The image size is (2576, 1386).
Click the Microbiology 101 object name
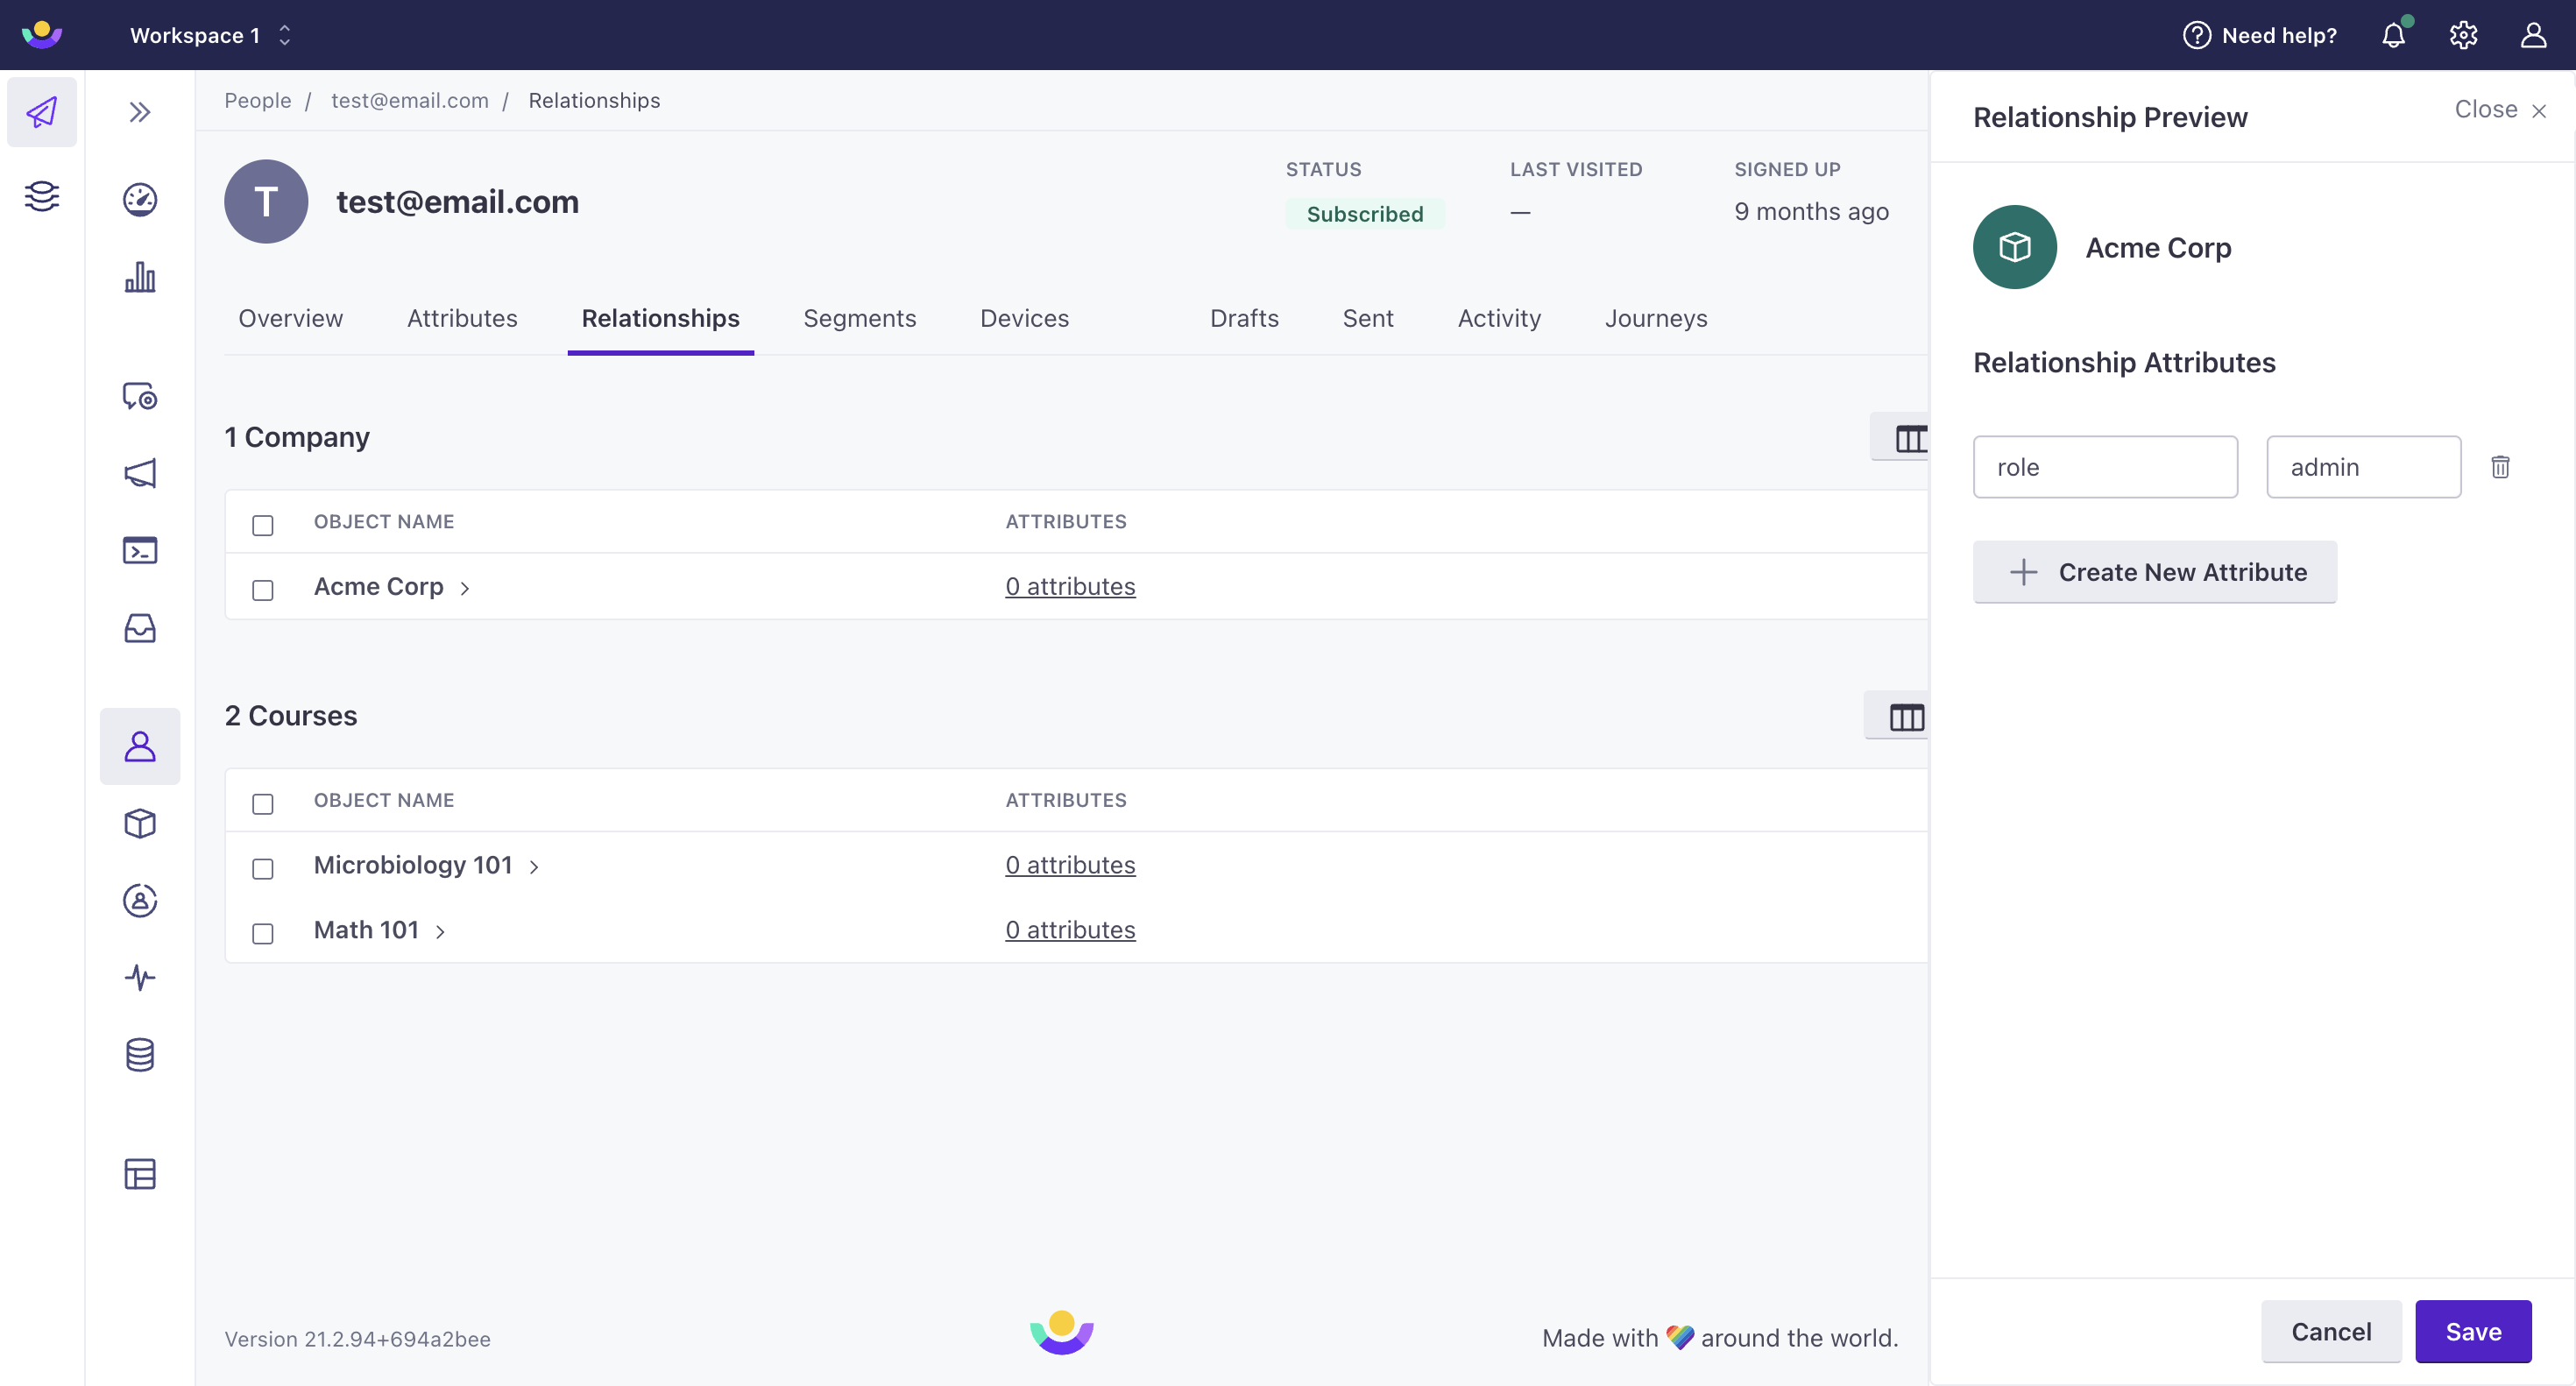pyautogui.click(x=413, y=865)
